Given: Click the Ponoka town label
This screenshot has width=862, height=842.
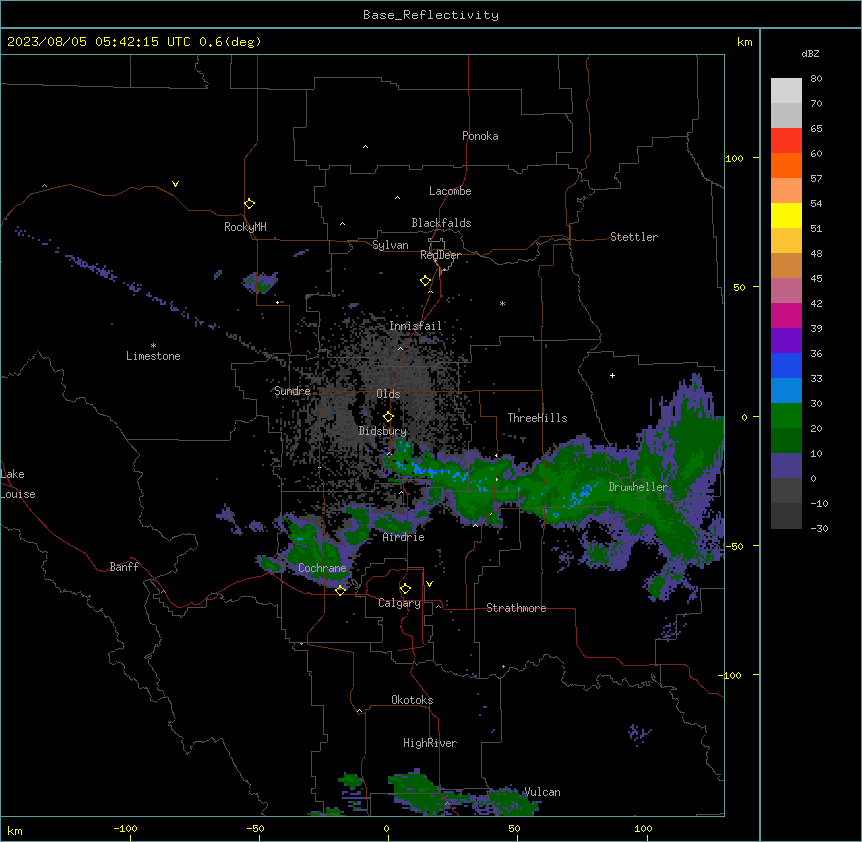Looking at the screenshot, I should tap(480, 136).
